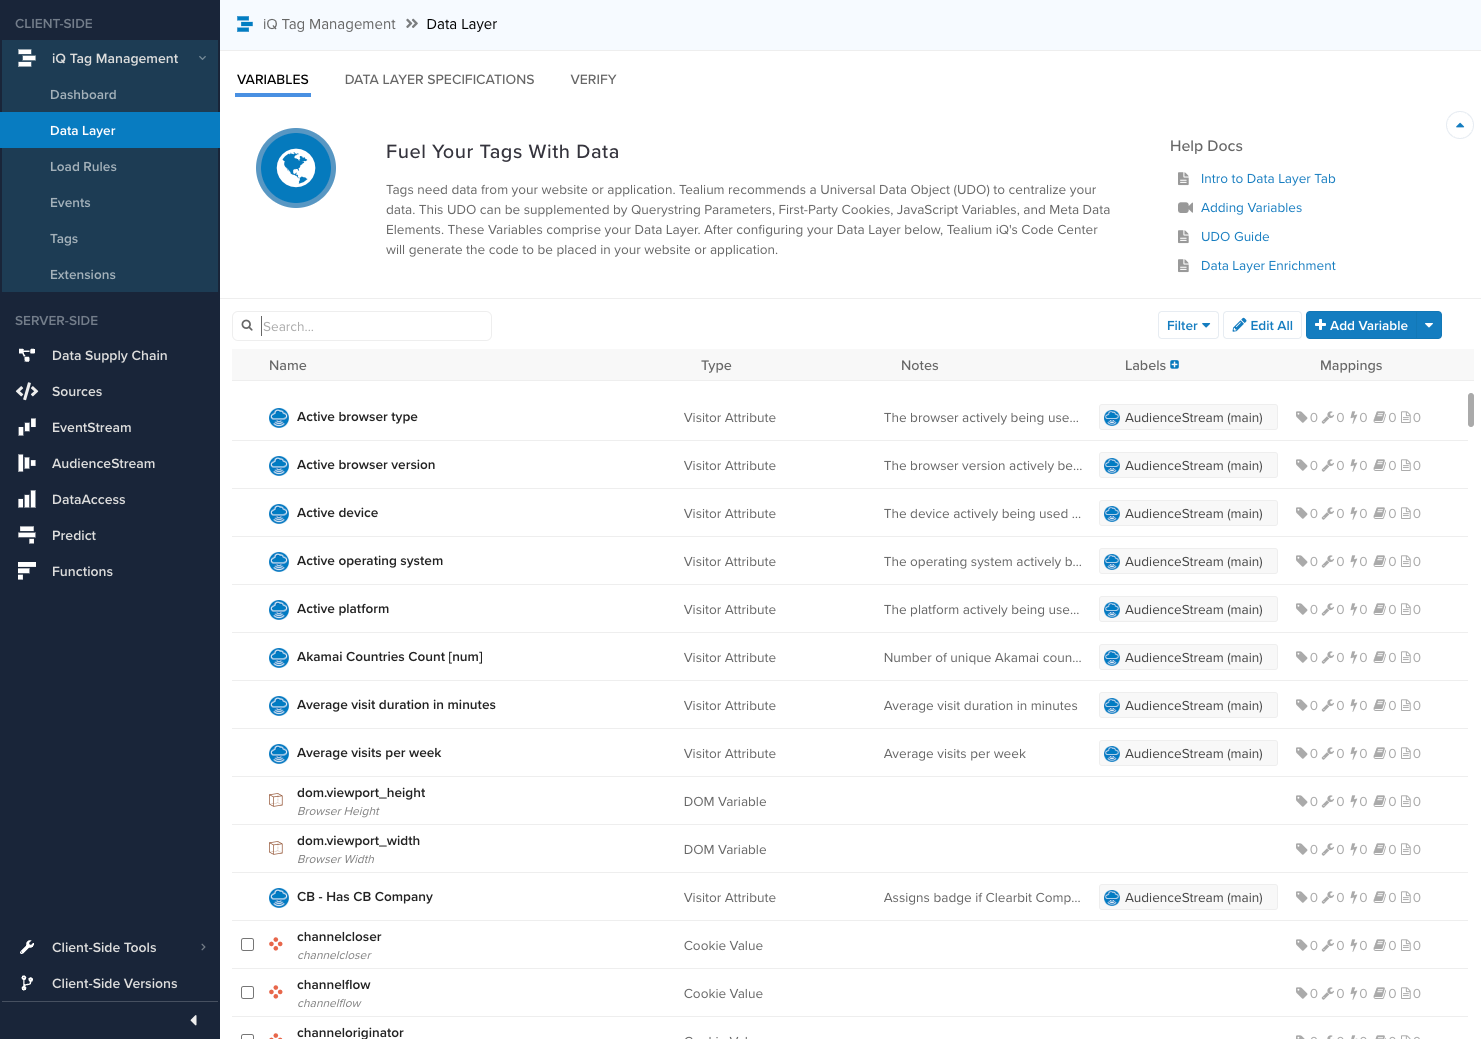The height and width of the screenshot is (1039, 1481).
Task: Open the UDO Guide help link
Action: [x=1234, y=236]
